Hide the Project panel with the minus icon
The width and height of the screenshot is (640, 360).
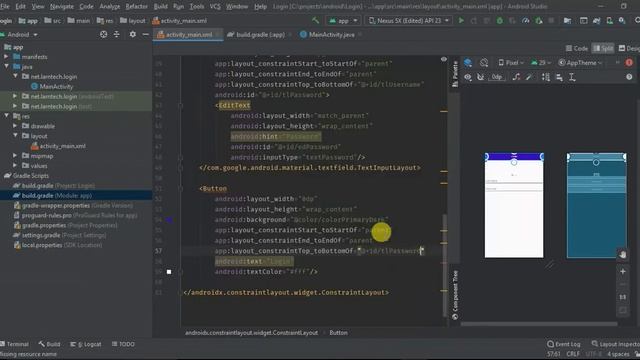pos(145,35)
